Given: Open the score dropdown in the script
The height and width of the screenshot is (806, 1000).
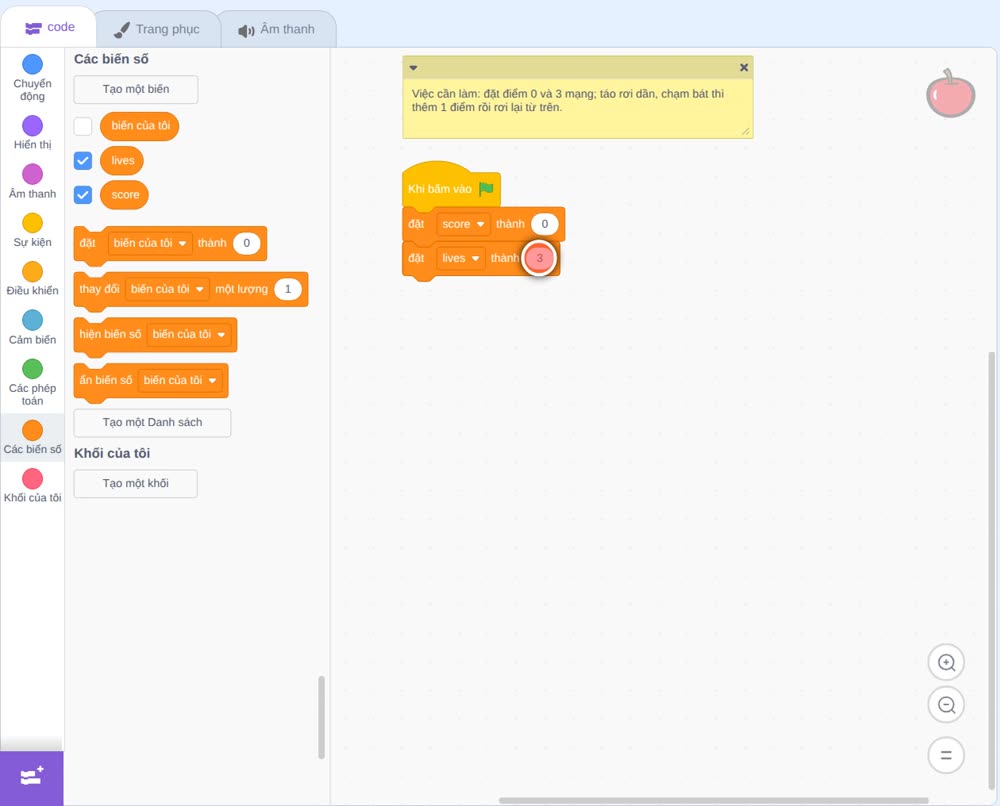Looking at the screenshot, I should tap(464, 224).
